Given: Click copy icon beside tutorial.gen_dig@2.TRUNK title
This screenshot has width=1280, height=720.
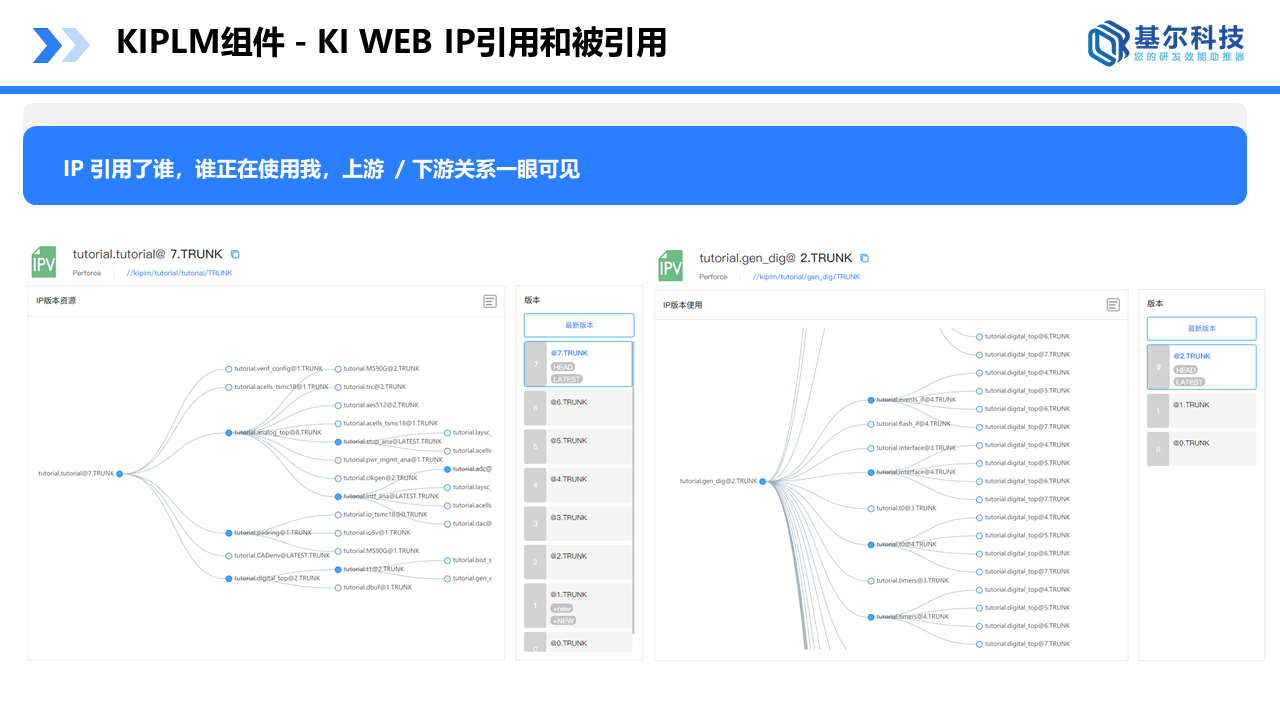Looking at the screenshot, I should 864,257.
